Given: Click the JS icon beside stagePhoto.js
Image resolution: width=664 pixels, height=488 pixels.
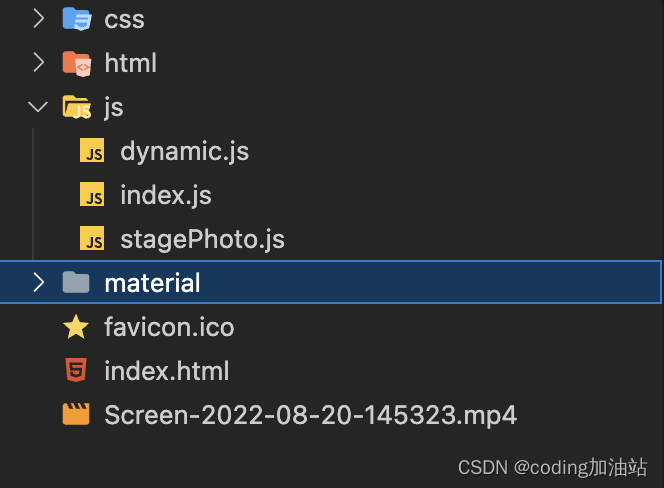Looking at the screenshot, I should click(x=92, y=238).
